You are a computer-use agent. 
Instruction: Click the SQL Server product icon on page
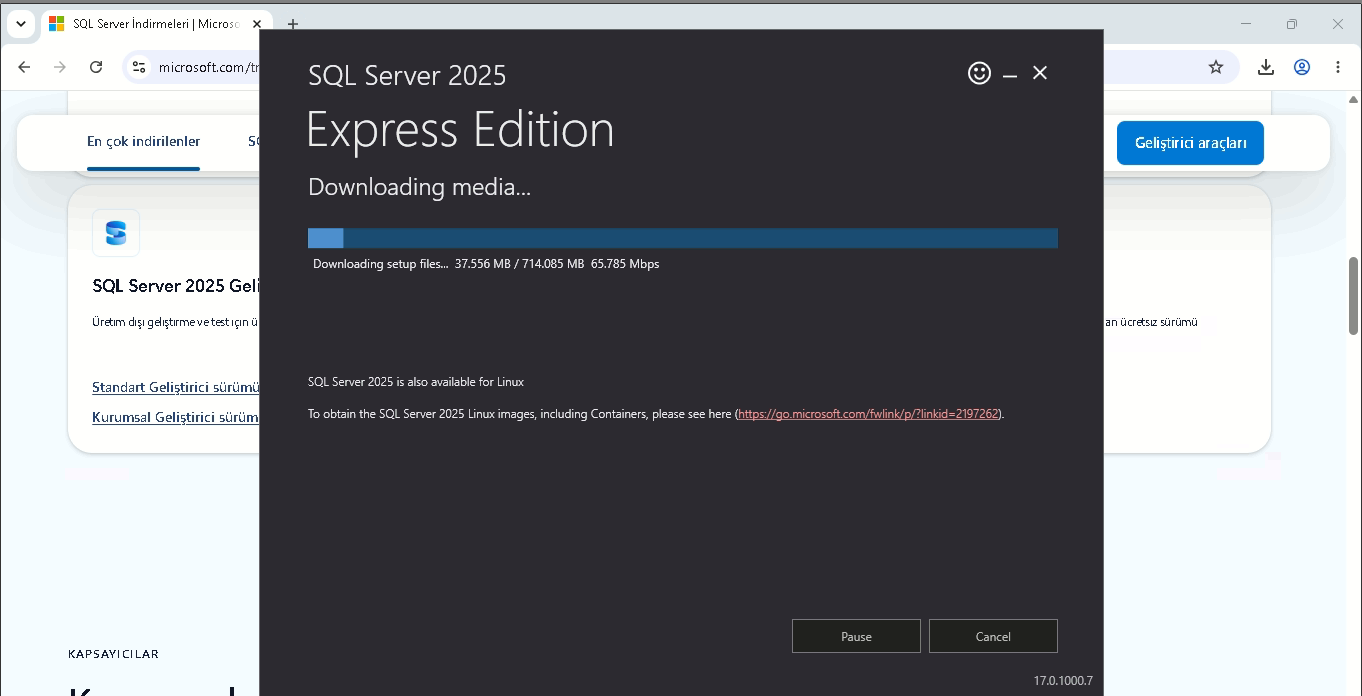pos(116,233)
